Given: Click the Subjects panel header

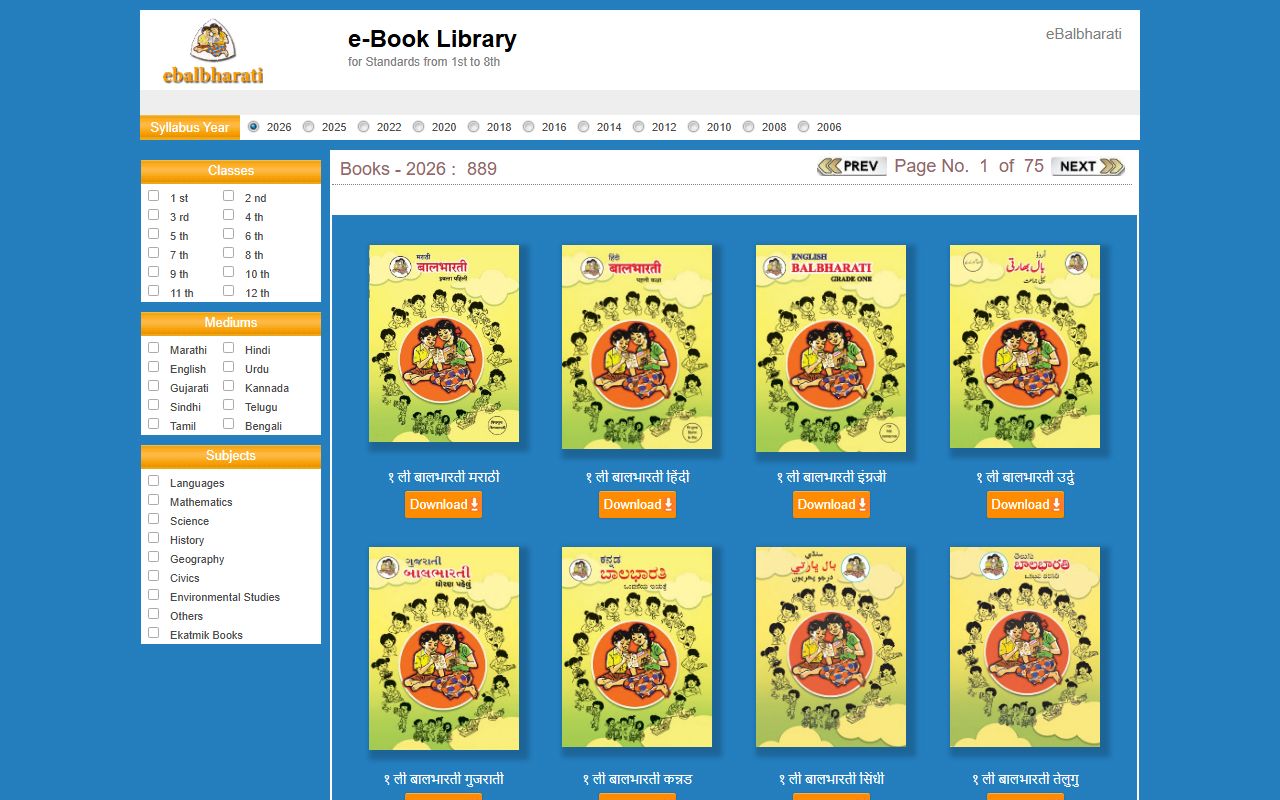Looking at the screenshot, I should 231,456.
